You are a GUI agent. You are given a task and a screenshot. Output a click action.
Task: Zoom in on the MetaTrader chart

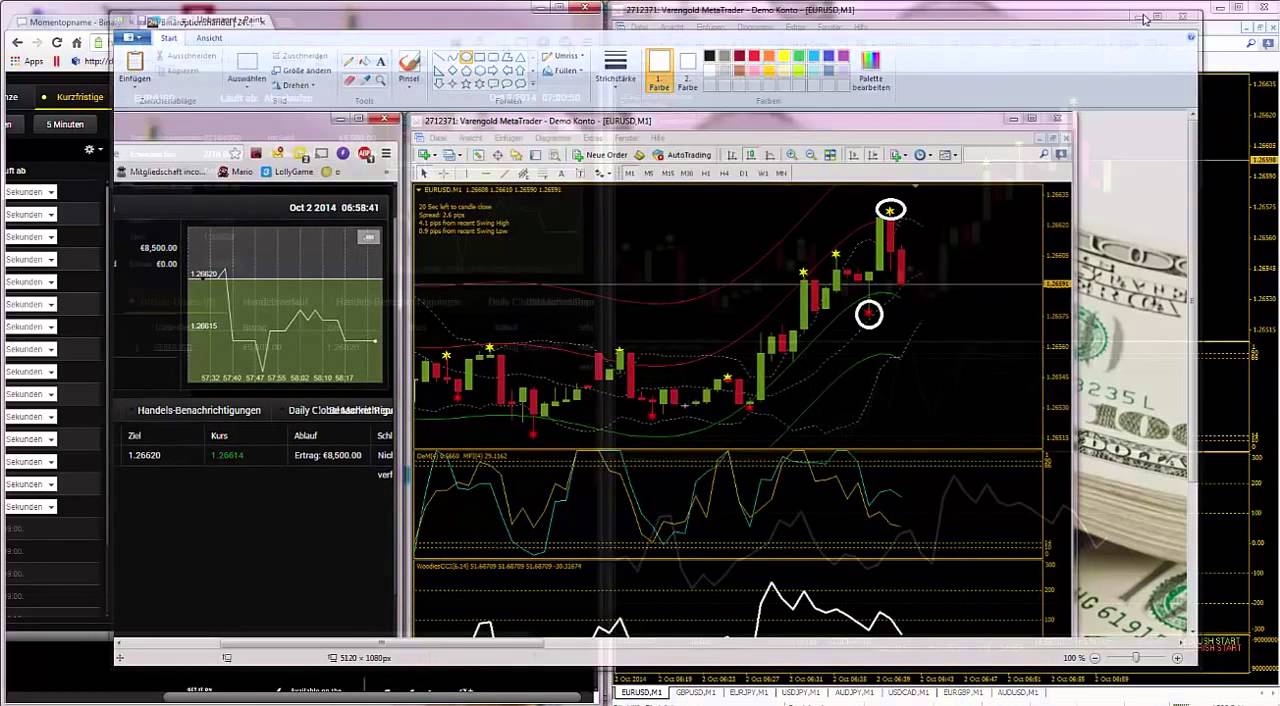[792, 155]
